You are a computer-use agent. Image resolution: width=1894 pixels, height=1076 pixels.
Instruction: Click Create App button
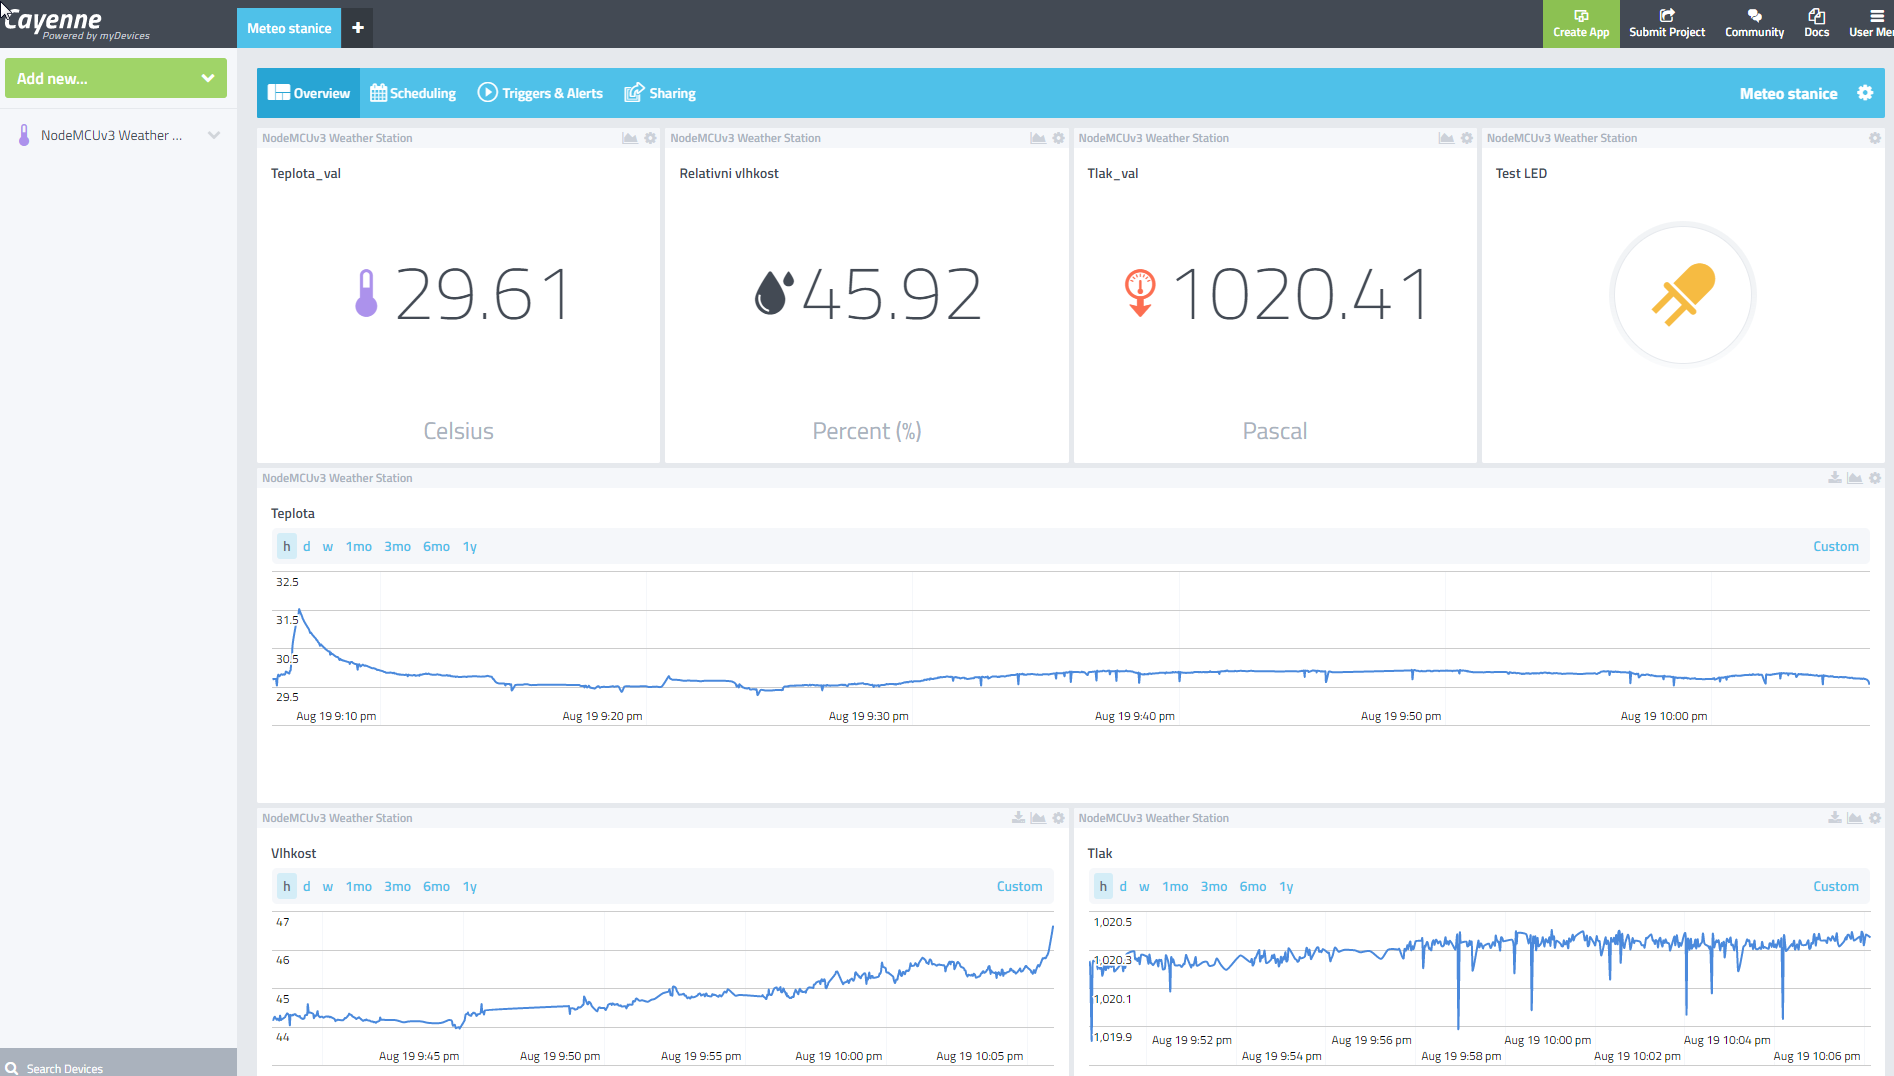pyautogui.click(x=1581, y=23)
